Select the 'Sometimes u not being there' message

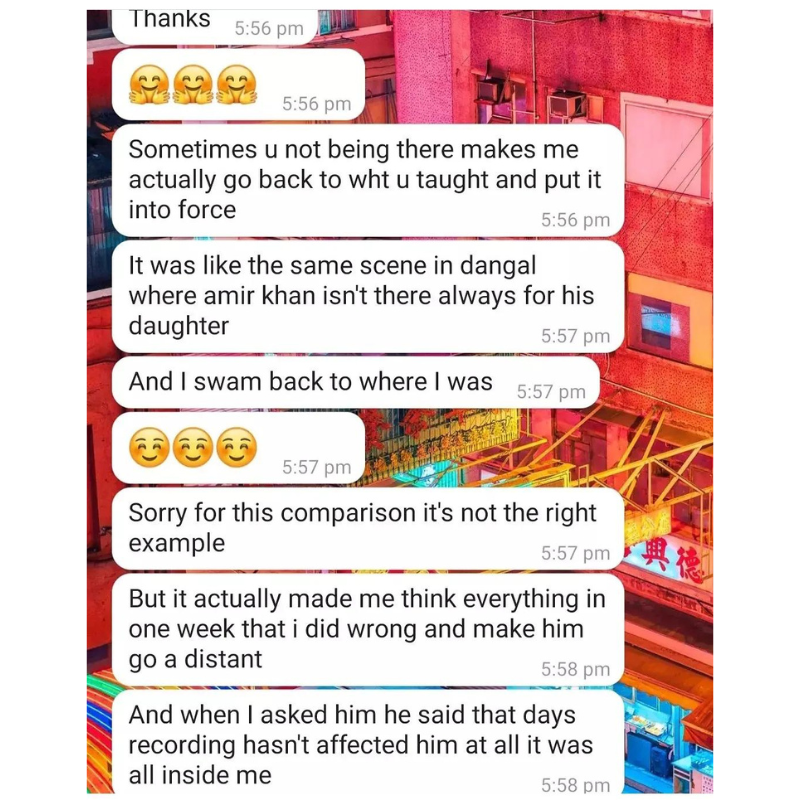pos(368,181)
